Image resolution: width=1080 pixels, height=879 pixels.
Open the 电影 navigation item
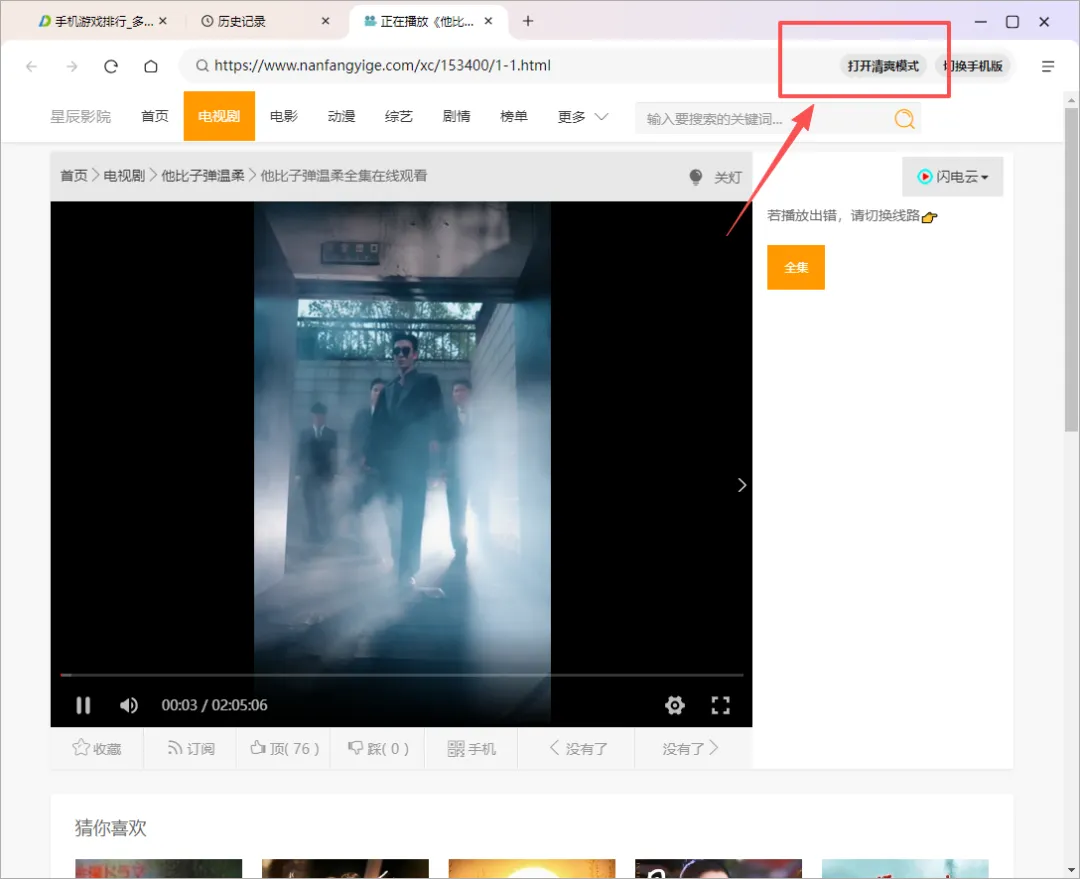coord(284,116)
